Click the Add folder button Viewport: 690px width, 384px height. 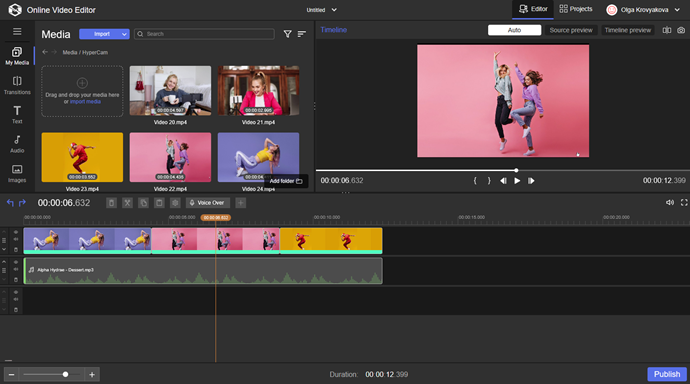pos(286,181)
